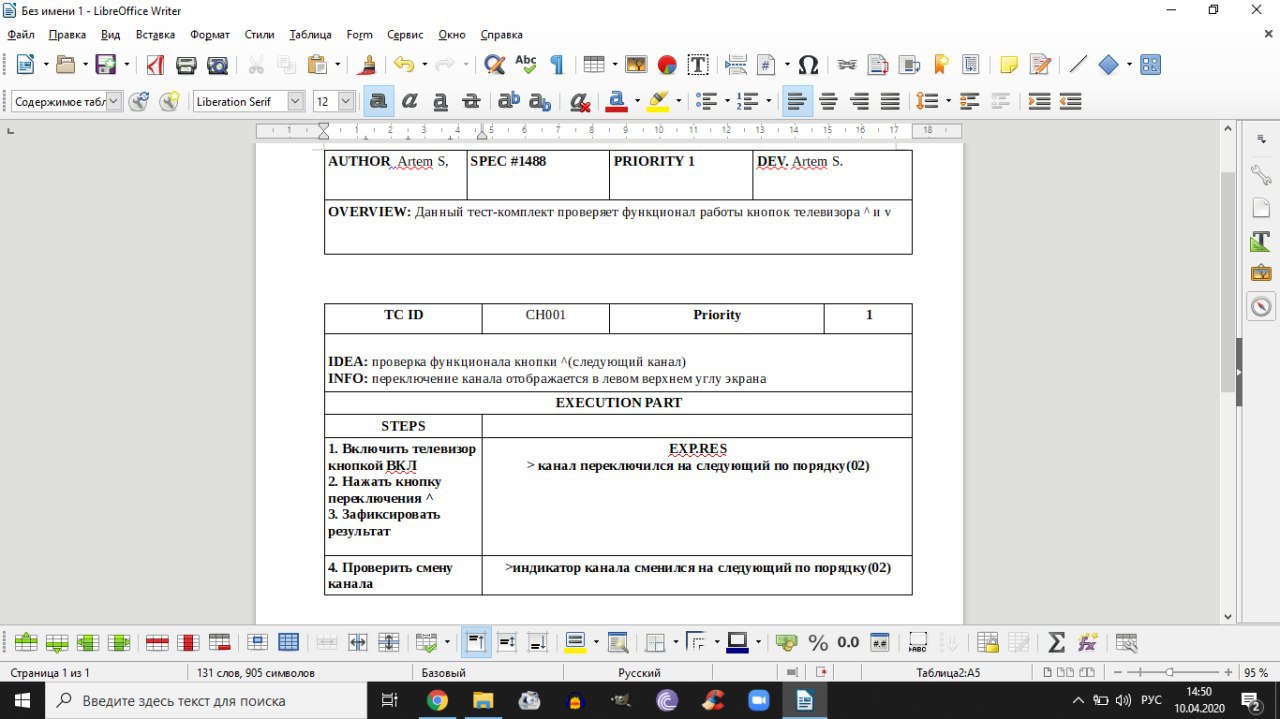1280x719 pixels.
Task: Click Страница 1 из 1 status field
Action: tap(50, 673)
